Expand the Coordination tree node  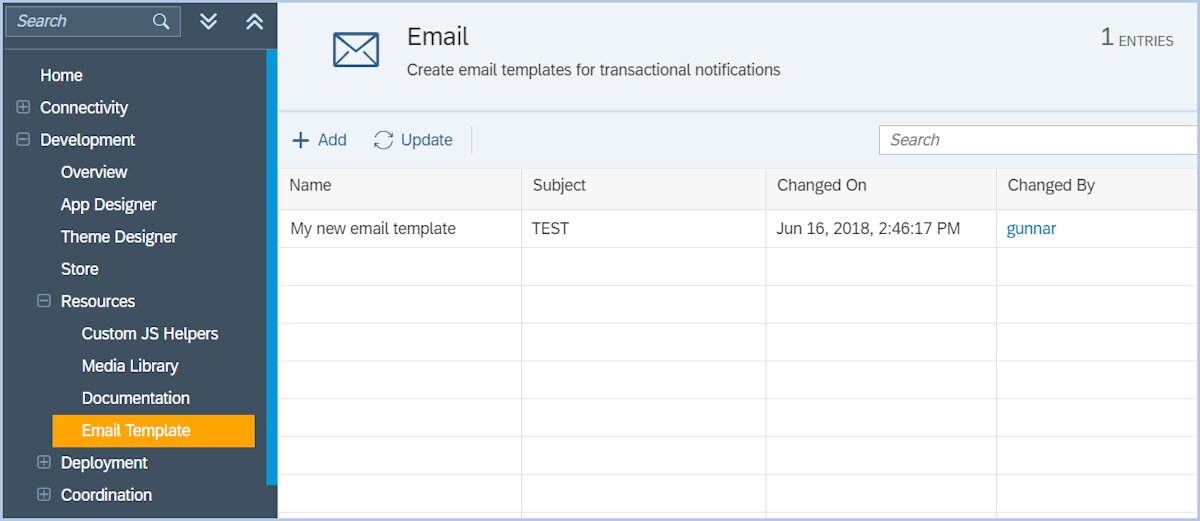click(44, 494)
